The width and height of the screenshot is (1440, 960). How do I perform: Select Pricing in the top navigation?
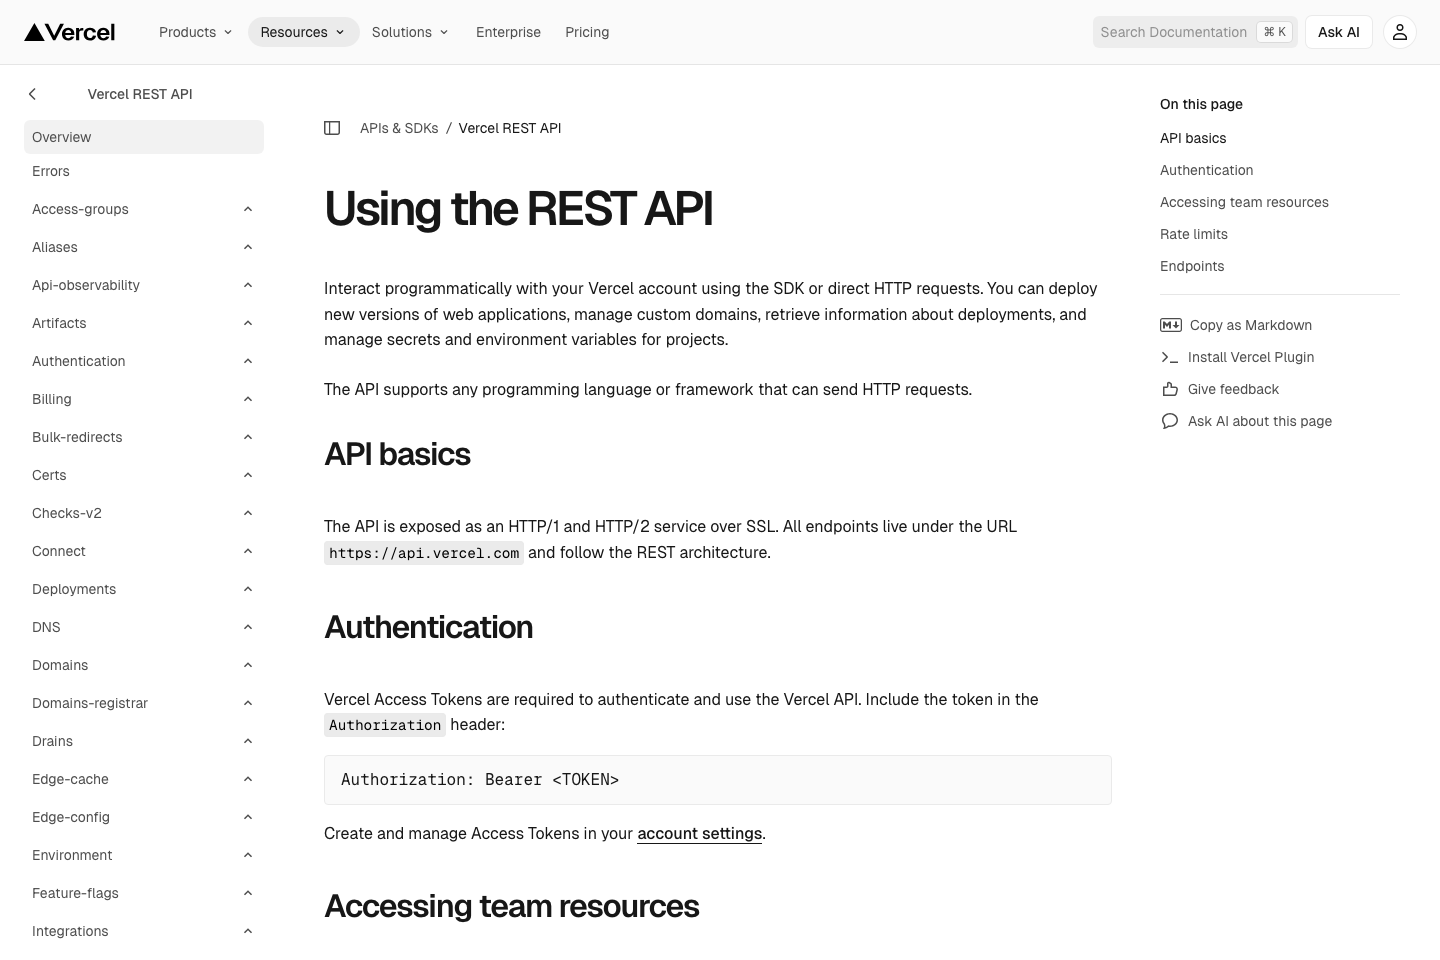[587, 32]
